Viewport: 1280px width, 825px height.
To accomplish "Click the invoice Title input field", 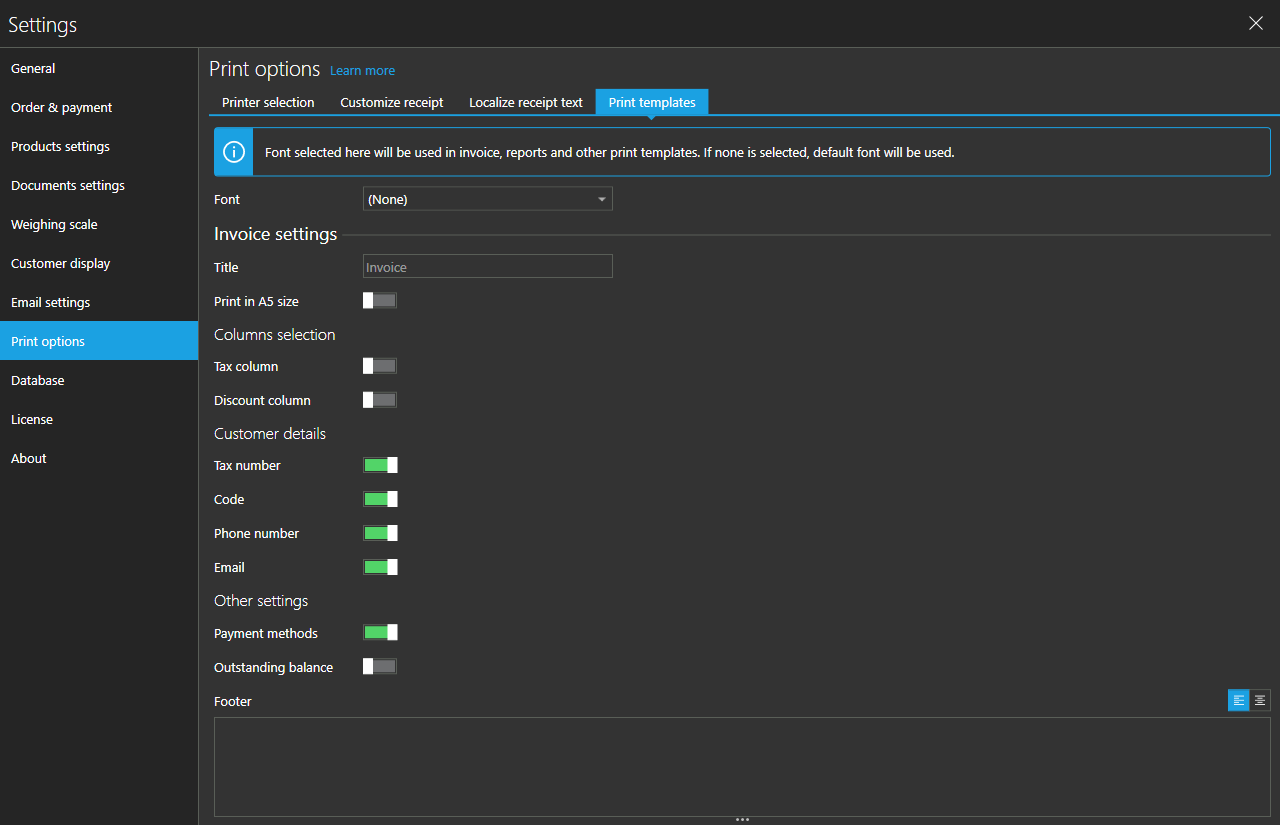I will click(x=487, y=267).
